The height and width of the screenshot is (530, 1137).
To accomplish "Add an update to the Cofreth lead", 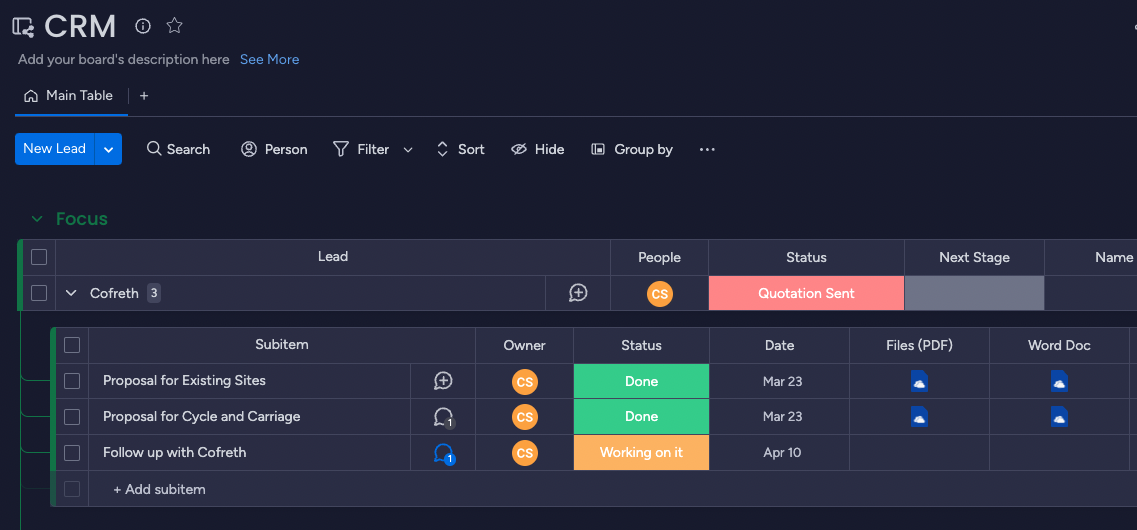I will point(578,293).
